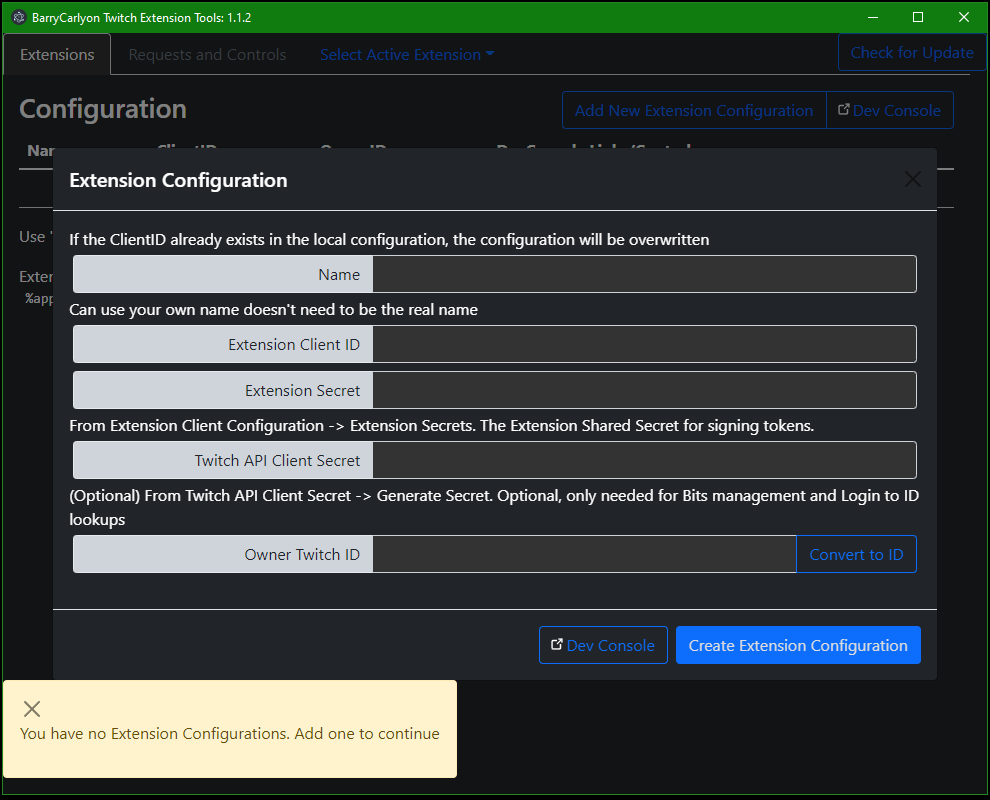Click Convert to ID button
990x800 pixels.
[x=856, y=554]
